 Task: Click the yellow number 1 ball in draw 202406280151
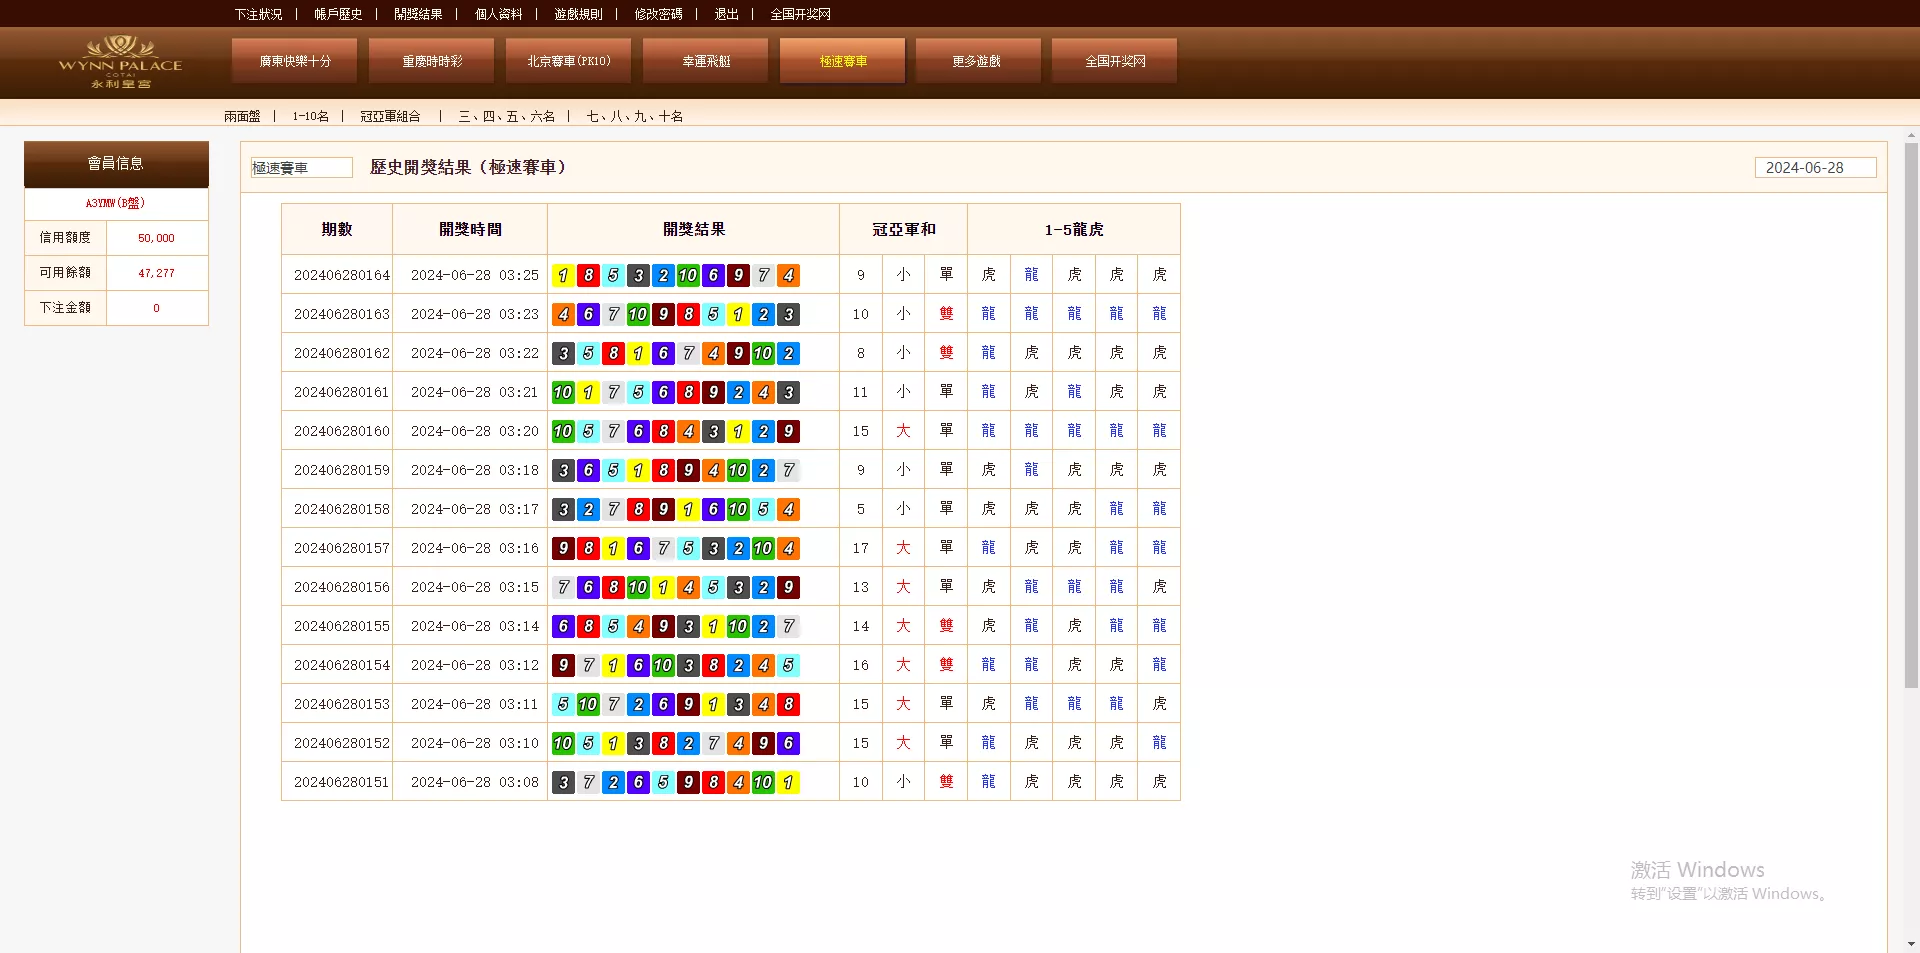(790, 782)
